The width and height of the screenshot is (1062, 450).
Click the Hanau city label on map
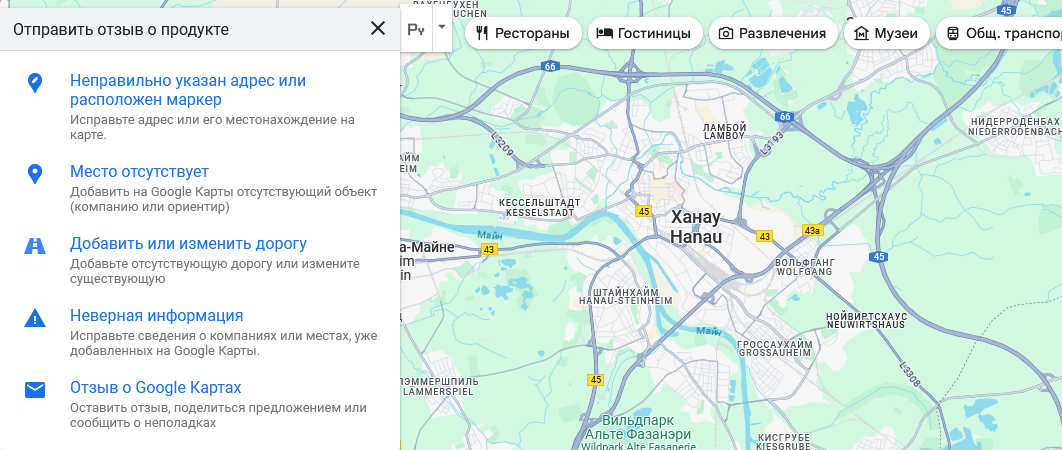695,227
